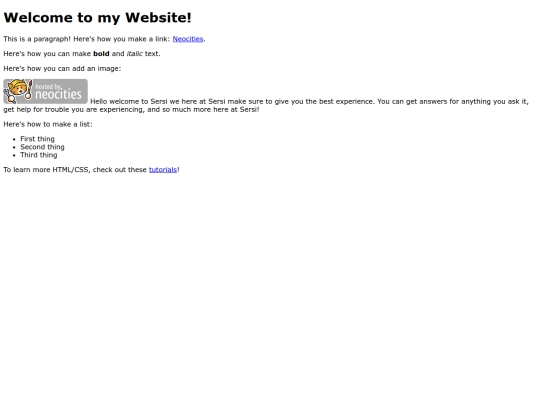The height and width of the screenshot is (405, 540).
Task: Click the bullet beside 'First thing'
Action: (x=14, y=139)
